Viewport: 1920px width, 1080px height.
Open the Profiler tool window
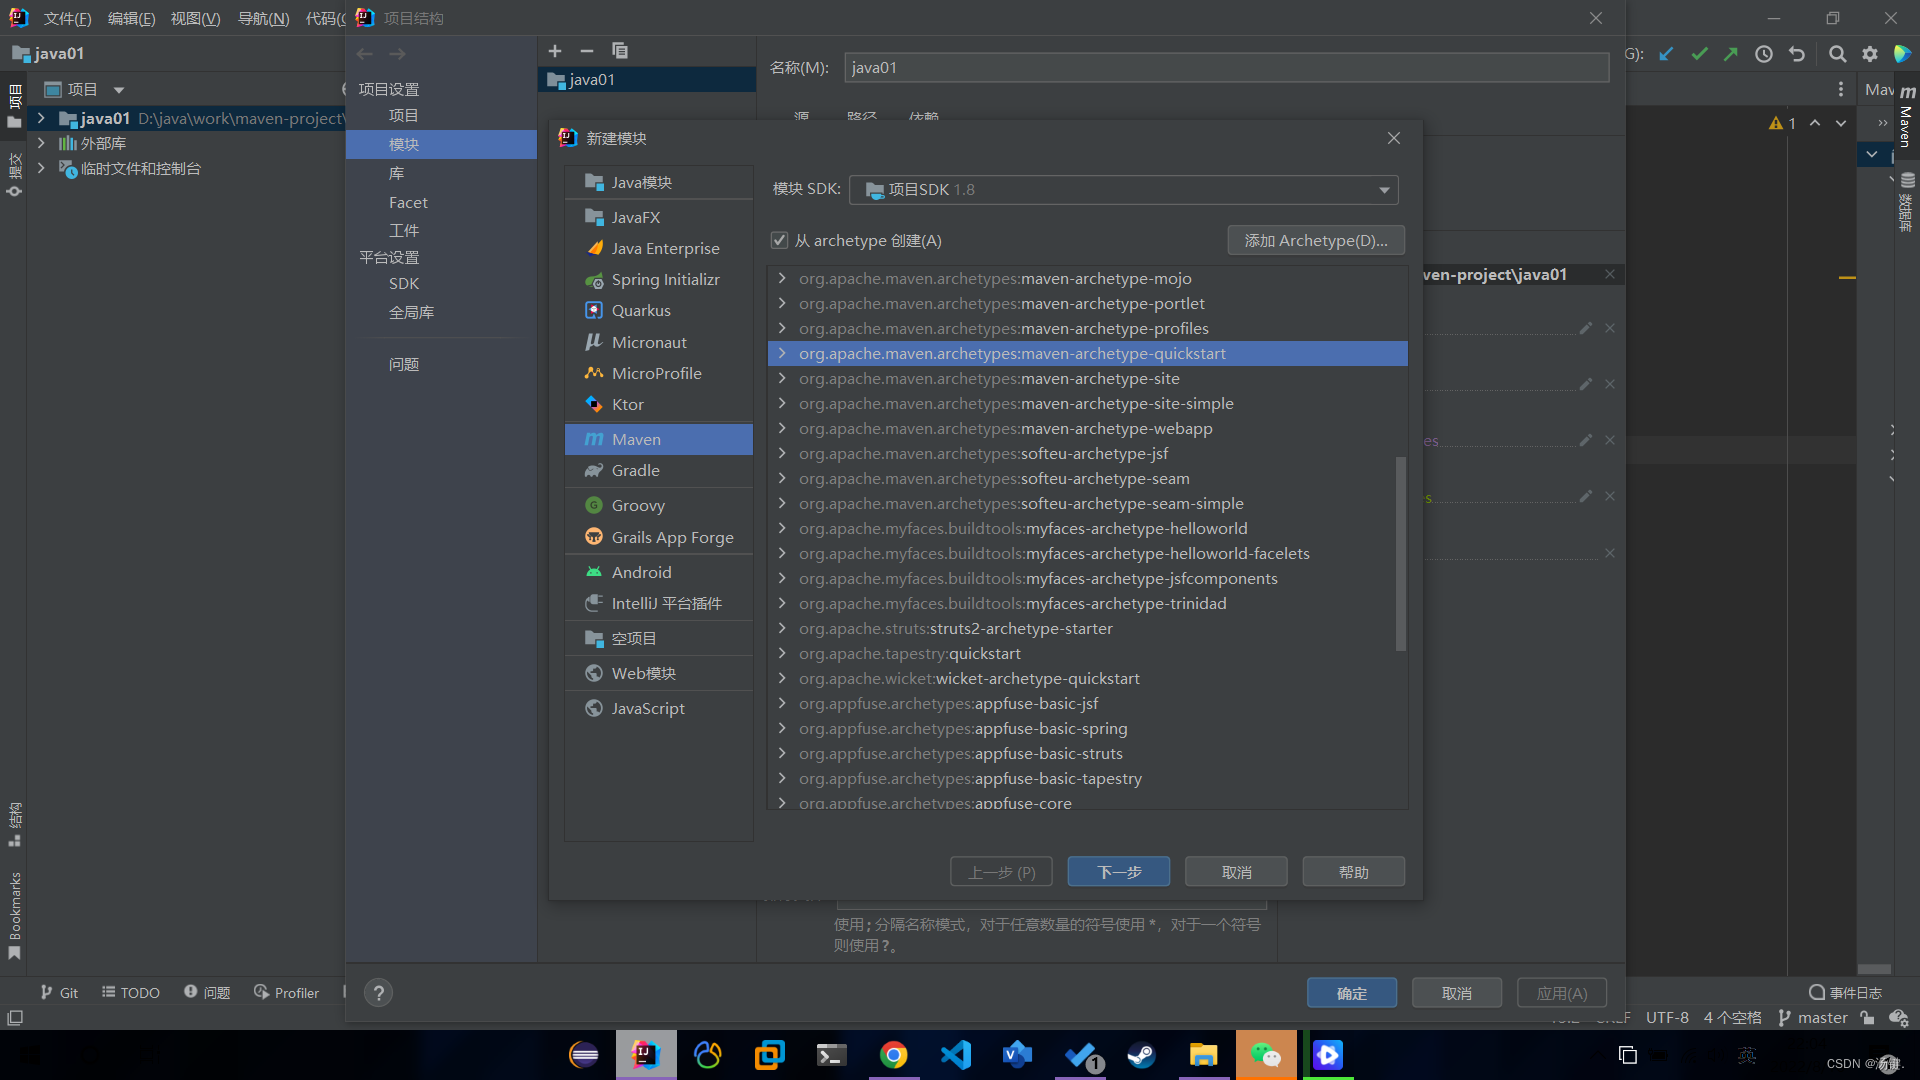(x=286, y=992)
